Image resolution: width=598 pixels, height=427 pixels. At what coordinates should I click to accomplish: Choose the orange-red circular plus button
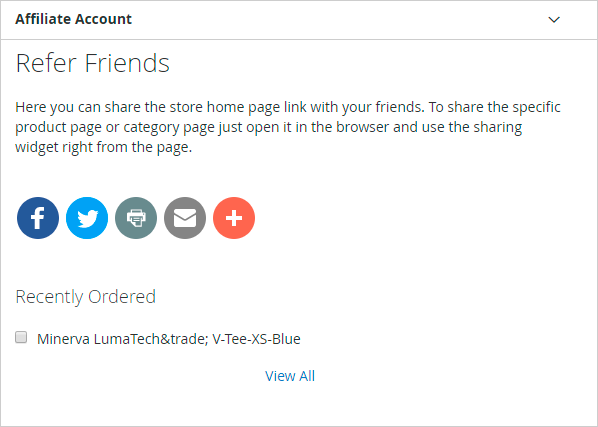click(x=234, y=218)
